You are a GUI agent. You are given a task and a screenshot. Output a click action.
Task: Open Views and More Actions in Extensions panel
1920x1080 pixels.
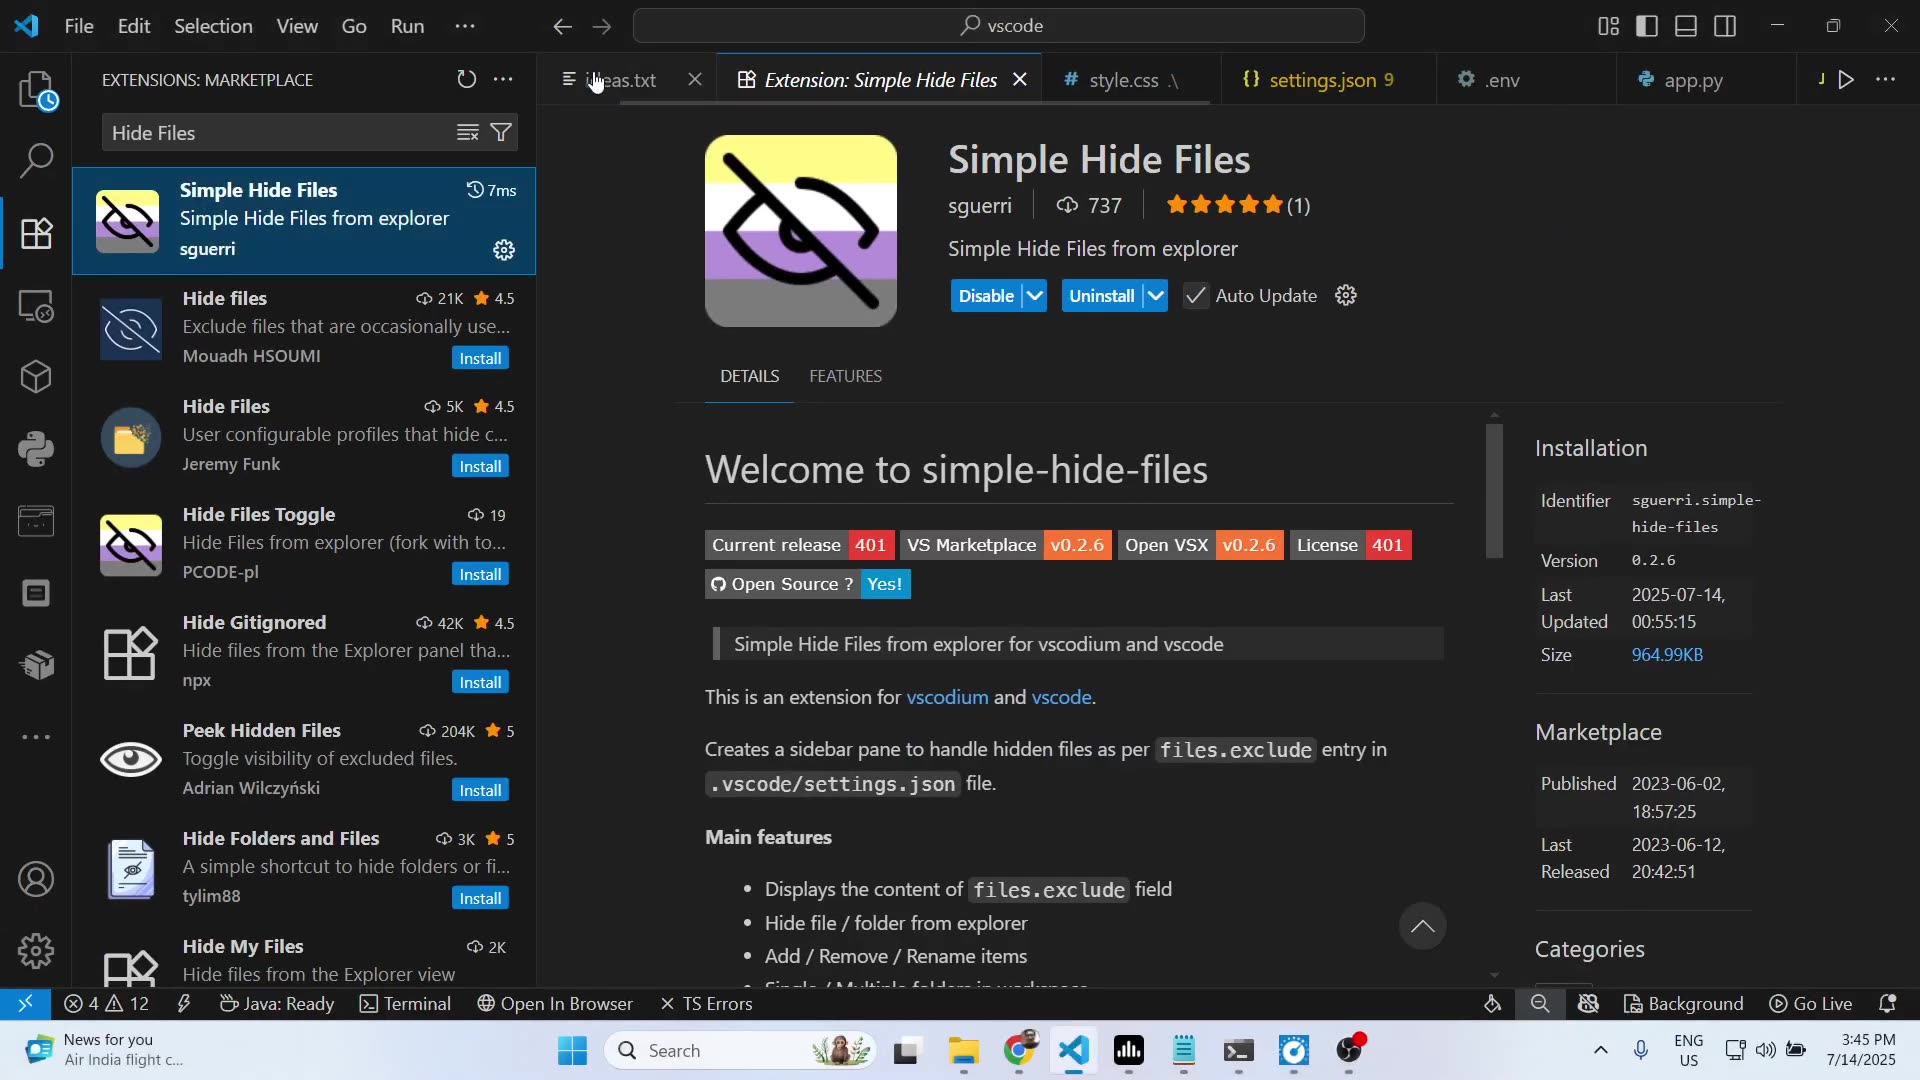(503, 79)
